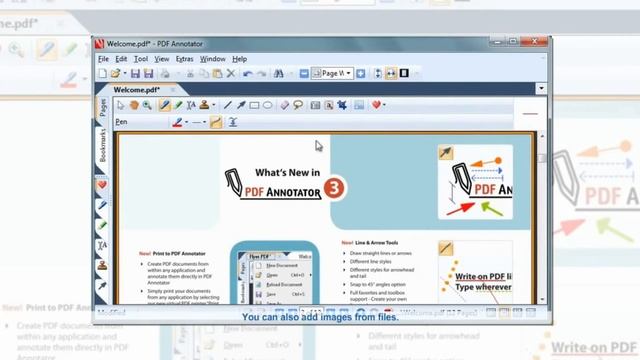The width and height of the screenshot is (640, 360).
Task: Create a new document with the blank page icon
Action: pos(103,73)
